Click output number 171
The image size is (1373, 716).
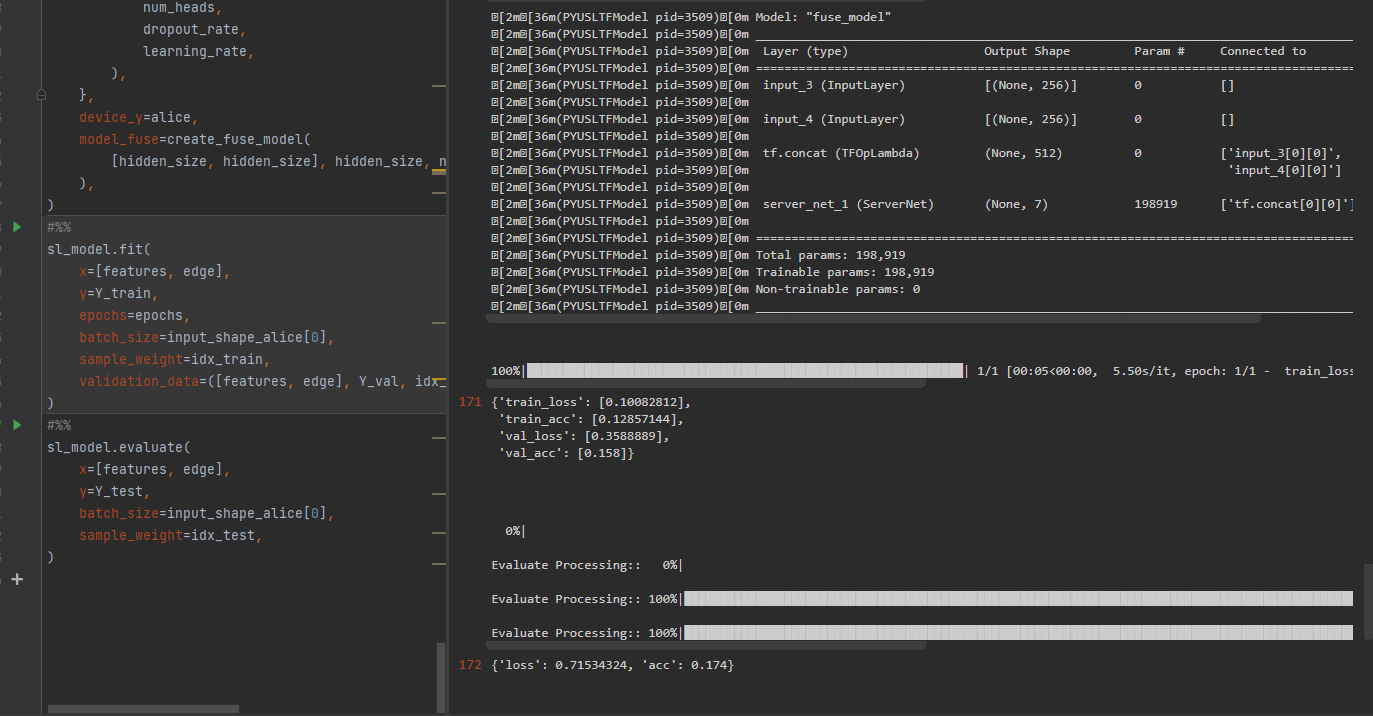tap(469, 402)
